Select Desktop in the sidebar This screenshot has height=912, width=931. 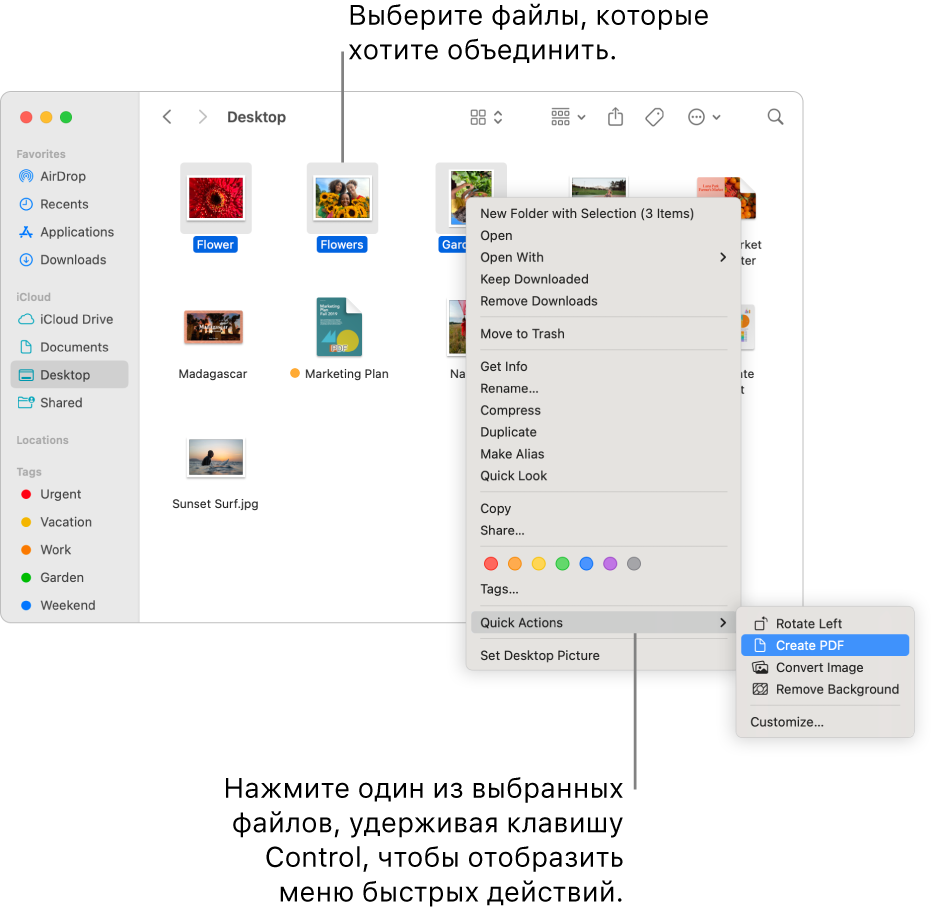pos(69,375)
